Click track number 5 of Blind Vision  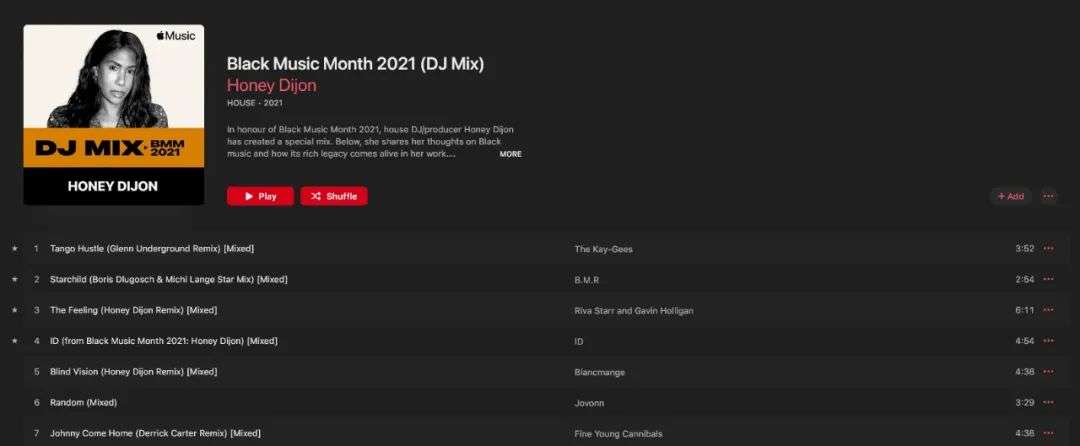(x=37, y=372)
